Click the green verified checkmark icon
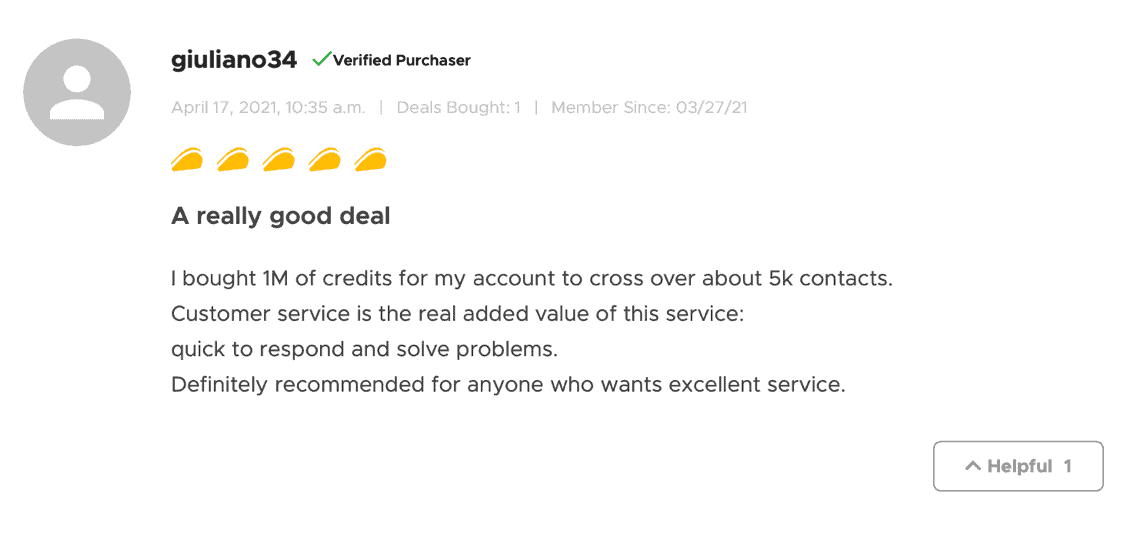This screenshot has width=1134, height=534. (321, 59)
